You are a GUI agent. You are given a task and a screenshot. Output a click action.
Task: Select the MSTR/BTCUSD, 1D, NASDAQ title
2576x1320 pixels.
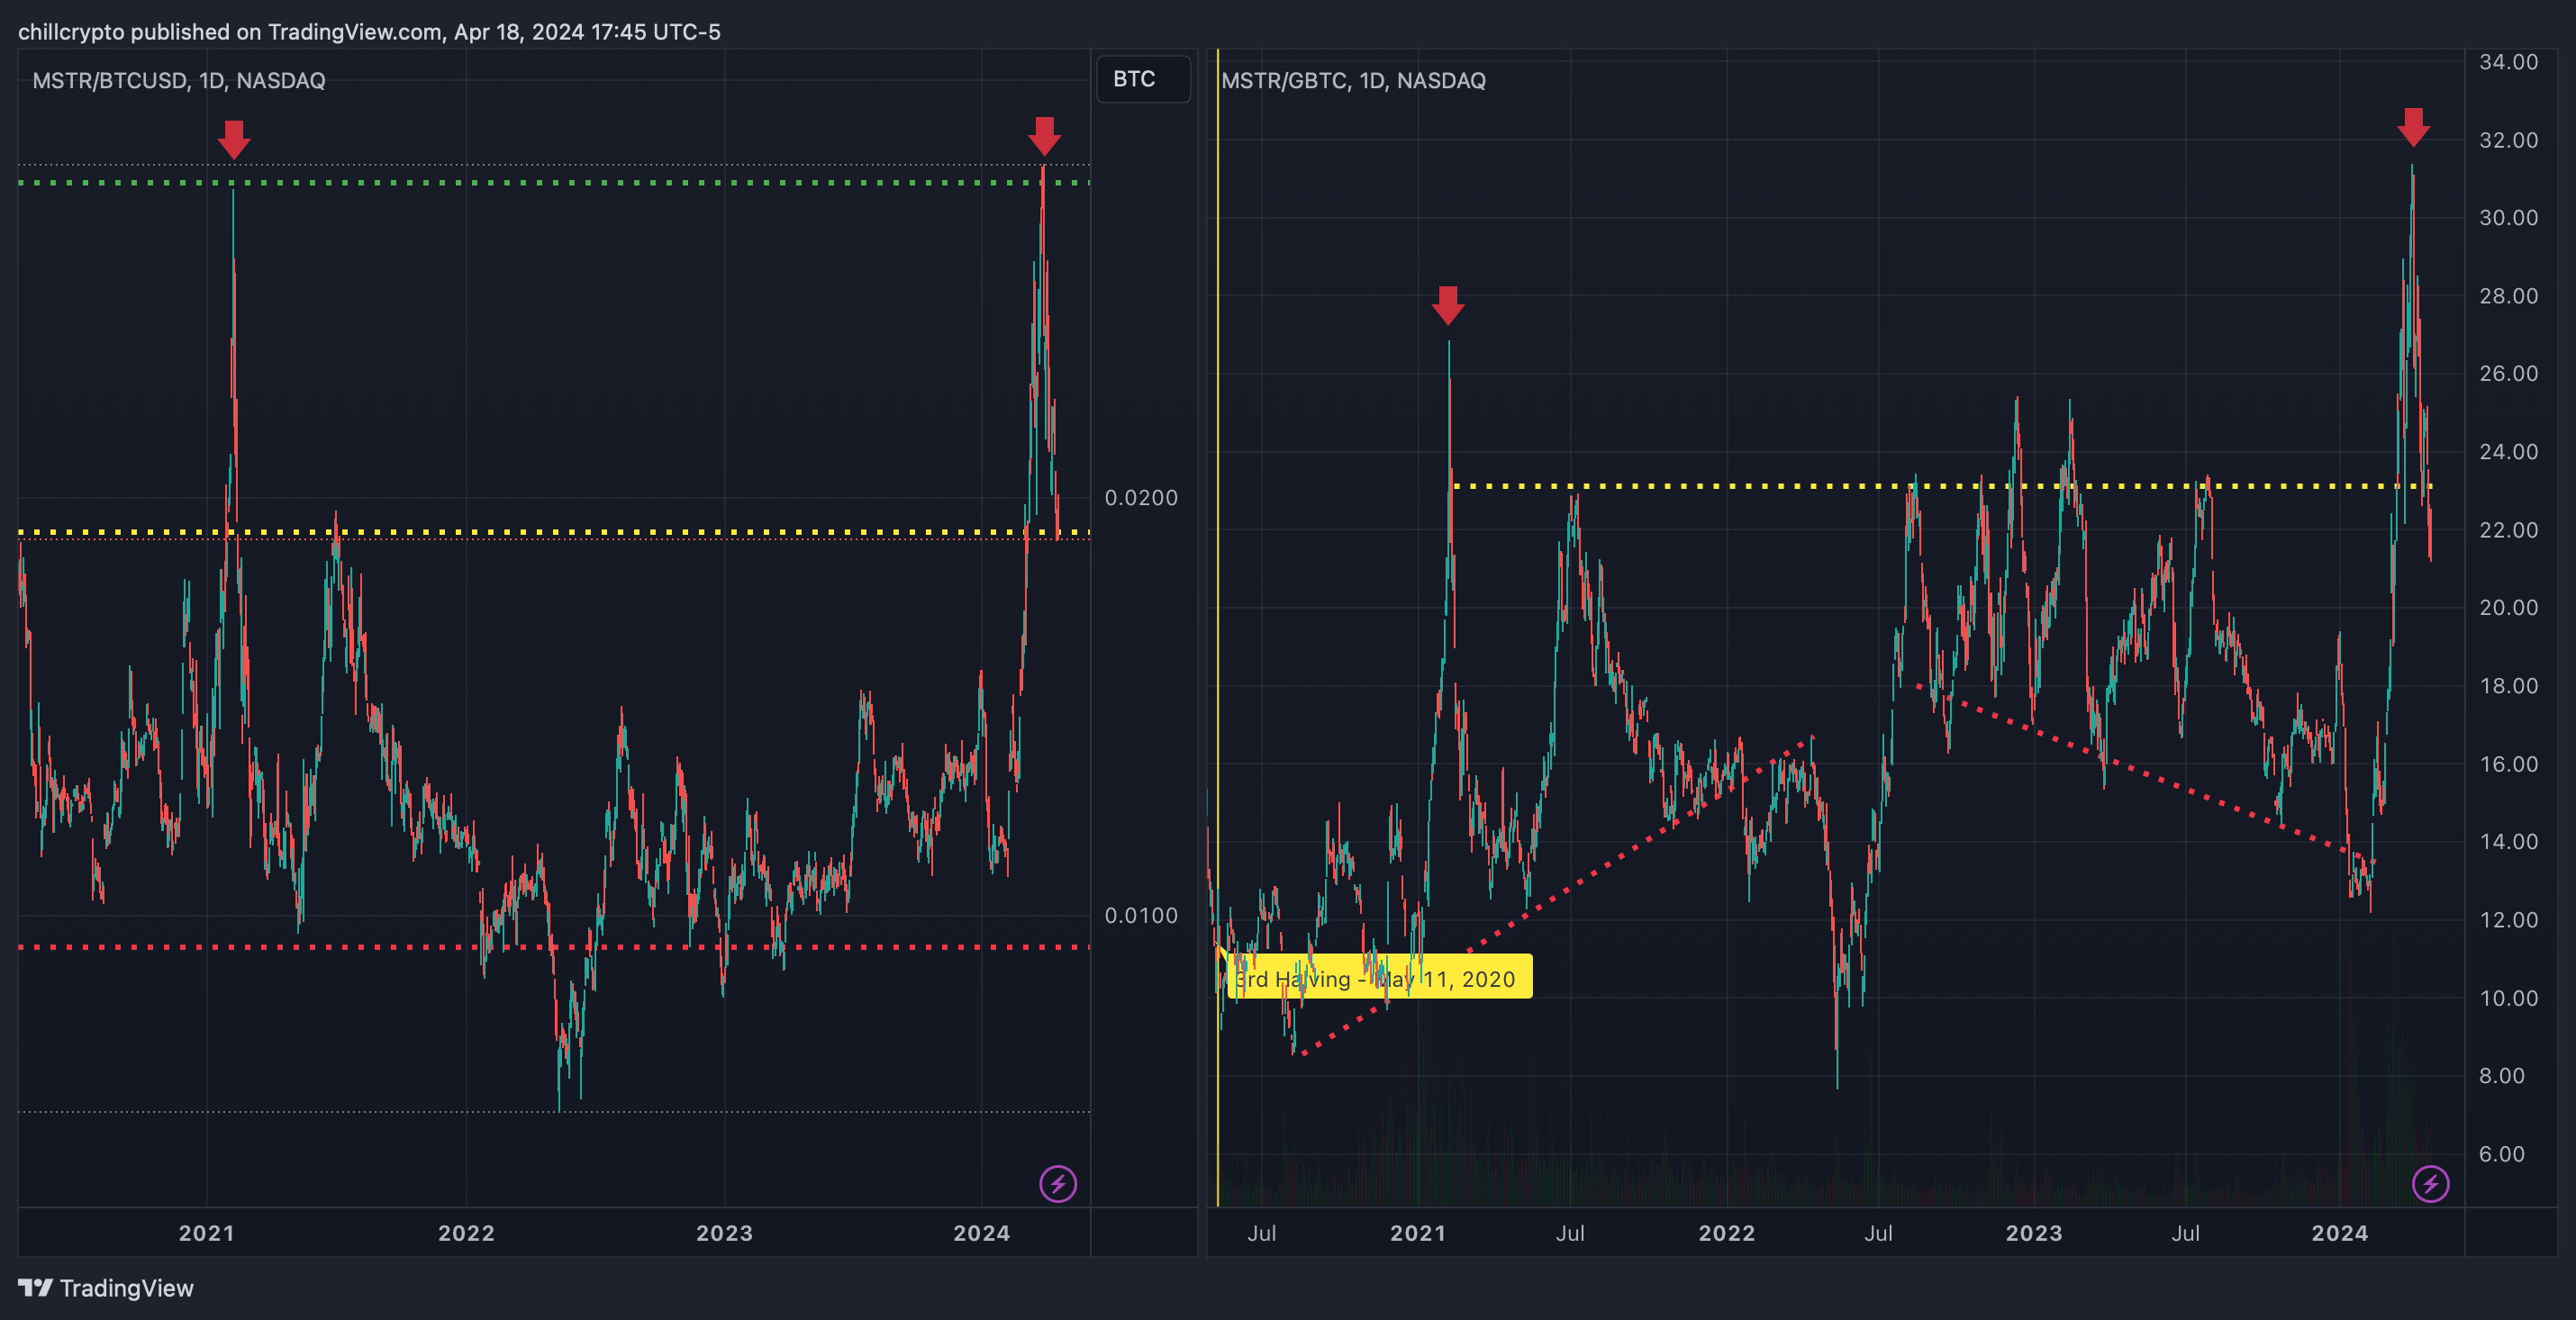[179, 80]
